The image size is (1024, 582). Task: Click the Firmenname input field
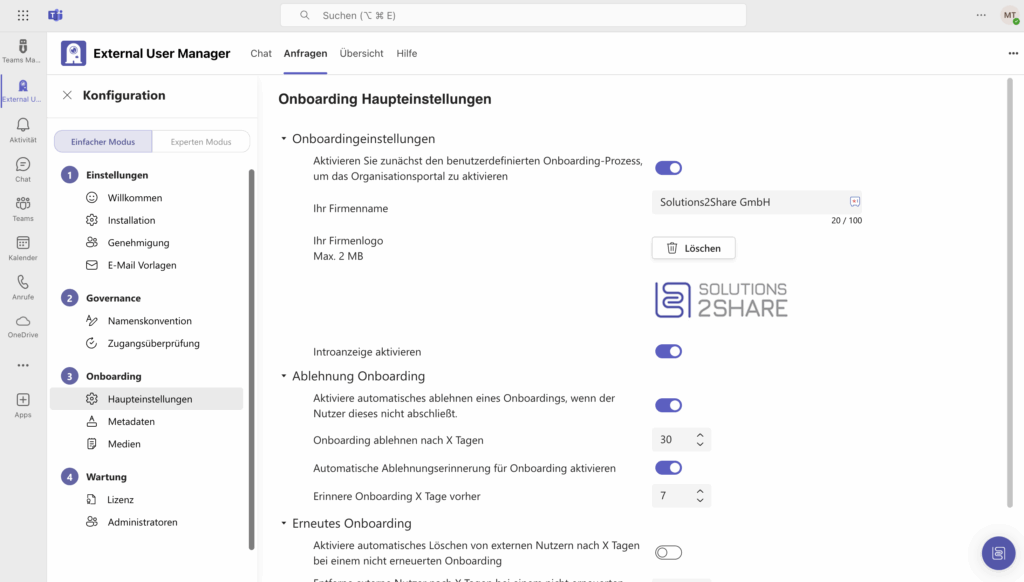click(750, 202)
